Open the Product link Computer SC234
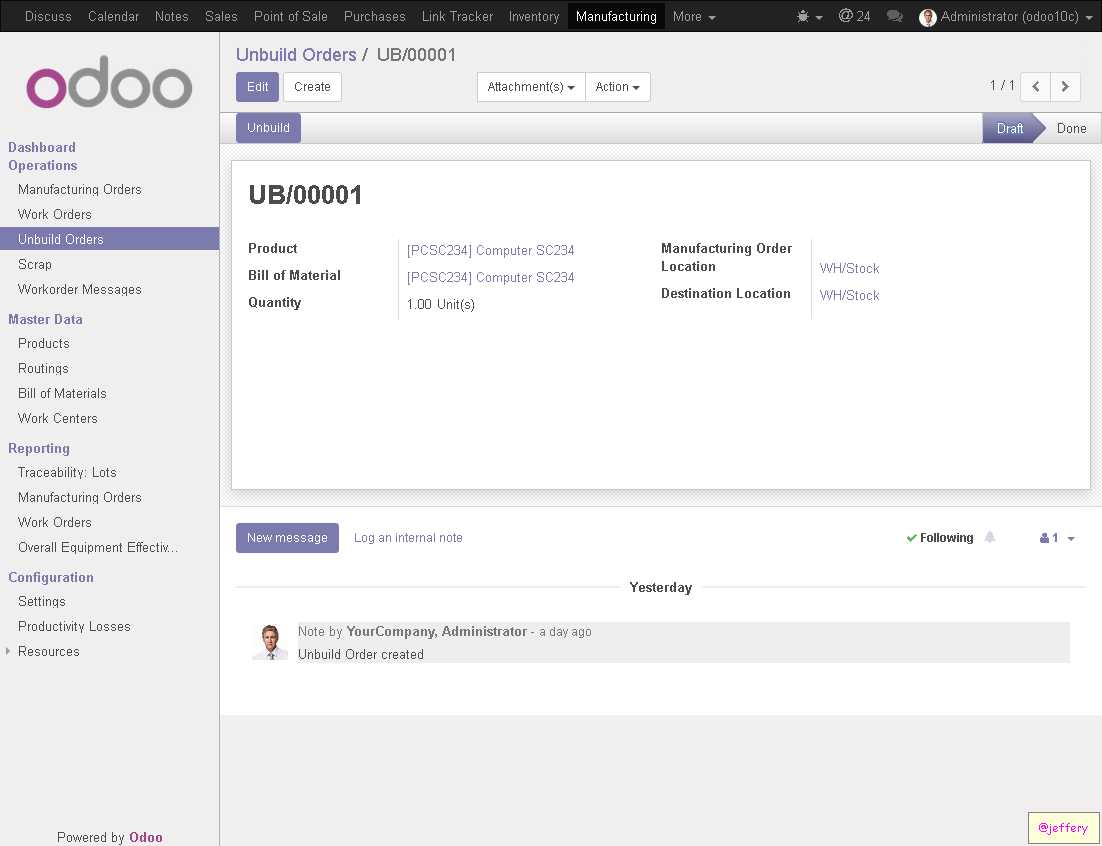1102x846 pixels. click(x=491, y=250)
